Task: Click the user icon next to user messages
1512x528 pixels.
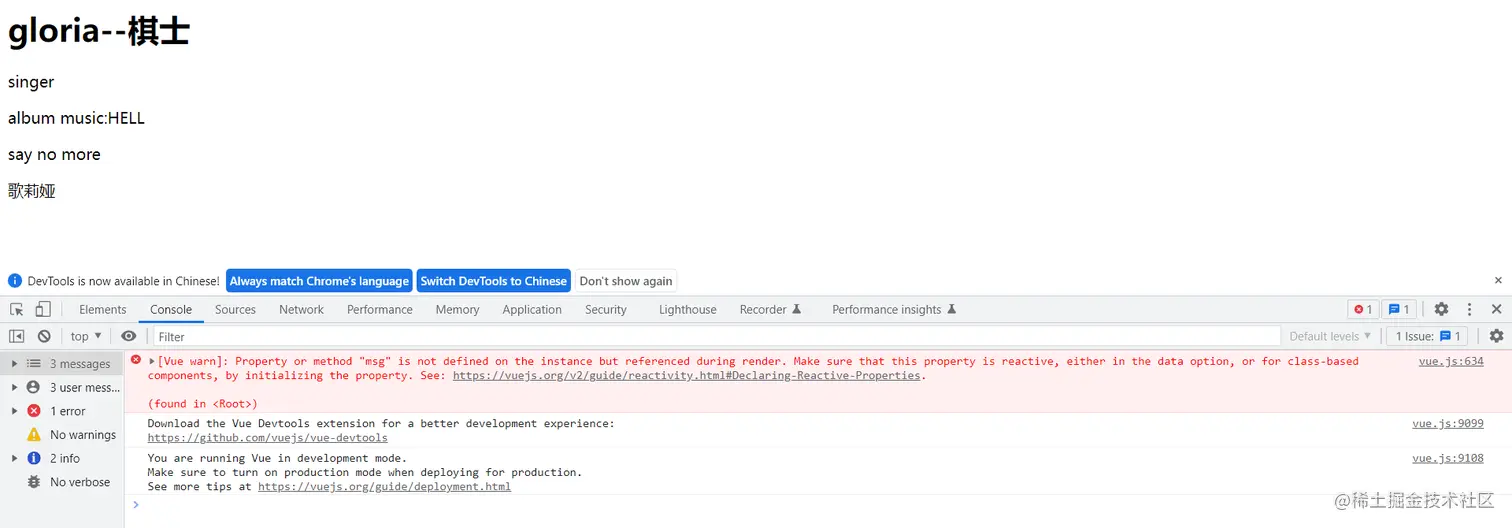Action: tap(34, 388)
